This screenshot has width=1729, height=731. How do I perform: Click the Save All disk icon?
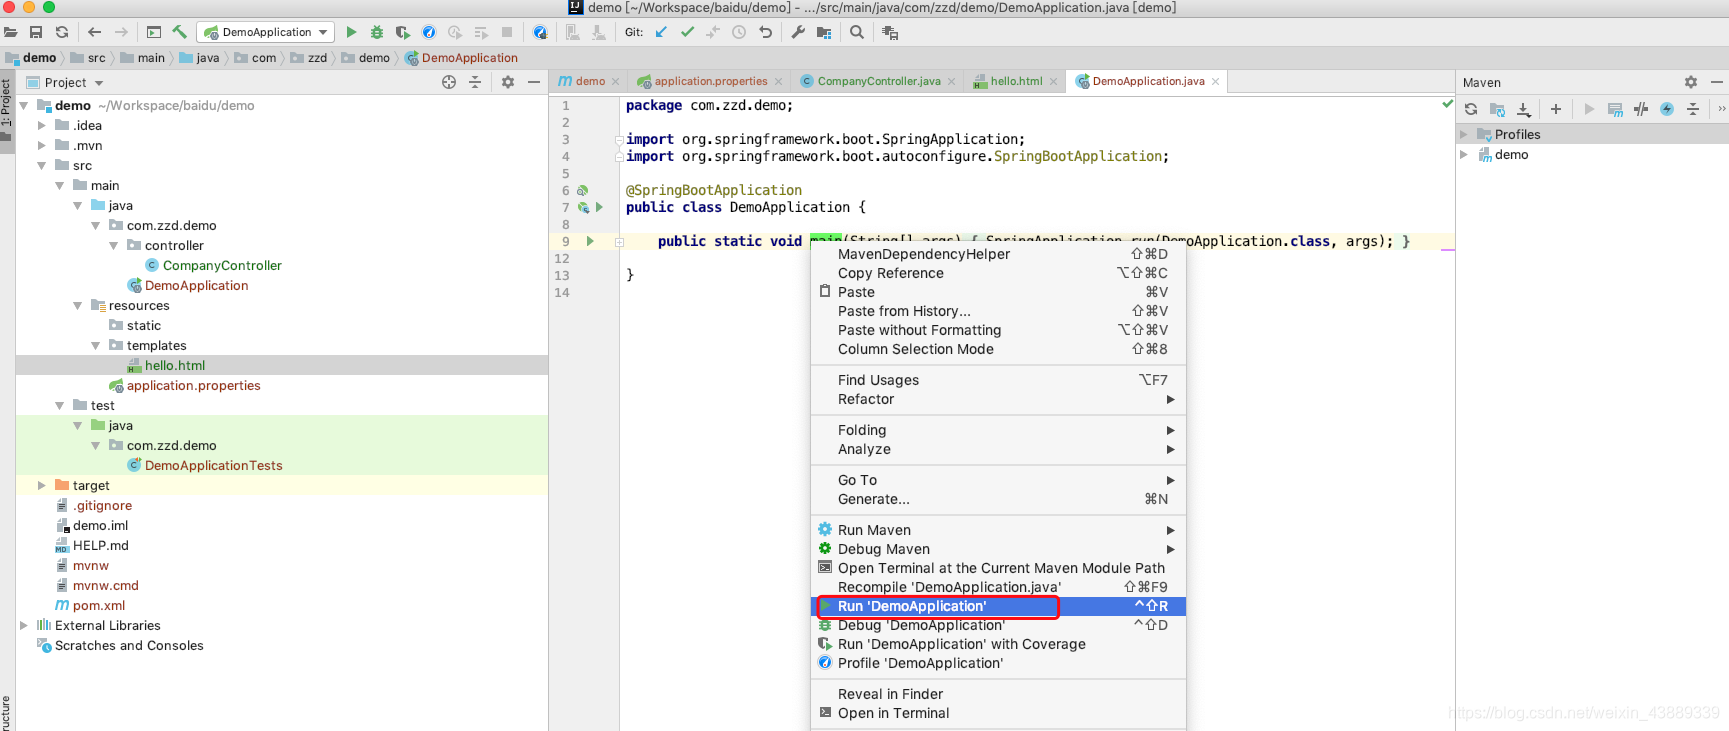pyautogui.click(x=36, y=32)
